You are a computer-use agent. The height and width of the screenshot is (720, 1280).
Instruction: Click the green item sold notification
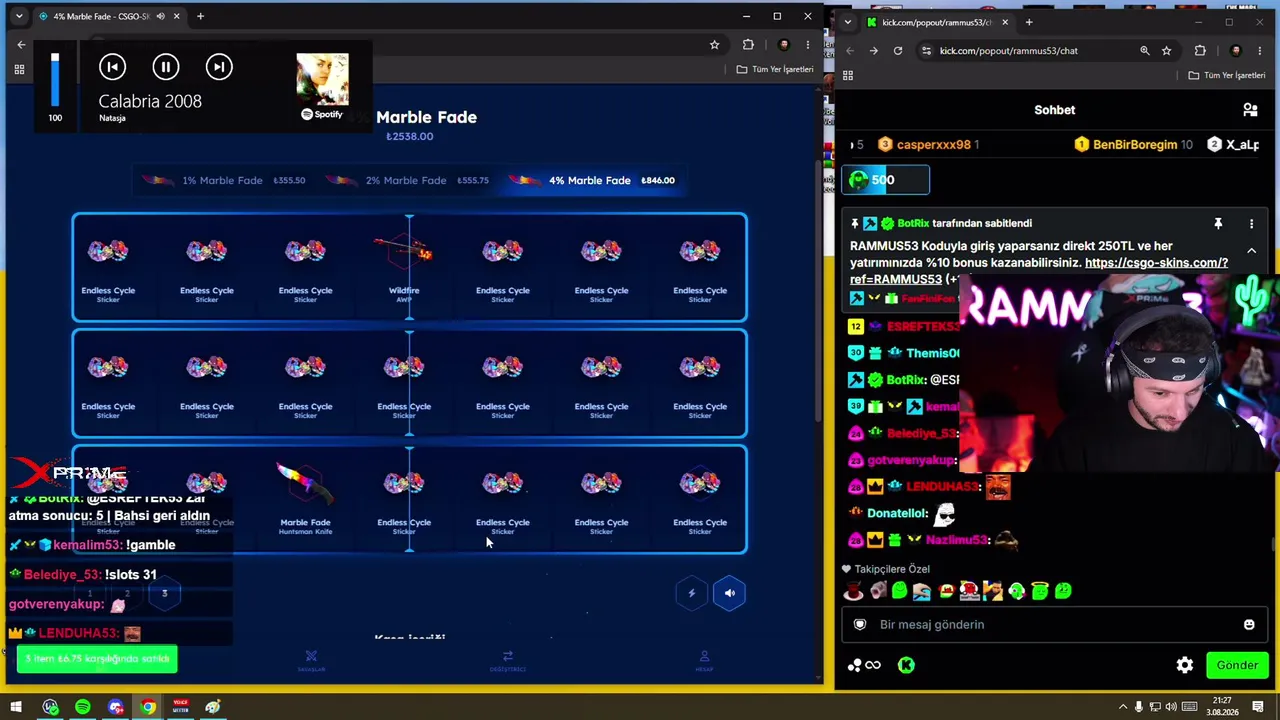click(x=97, y=659)
